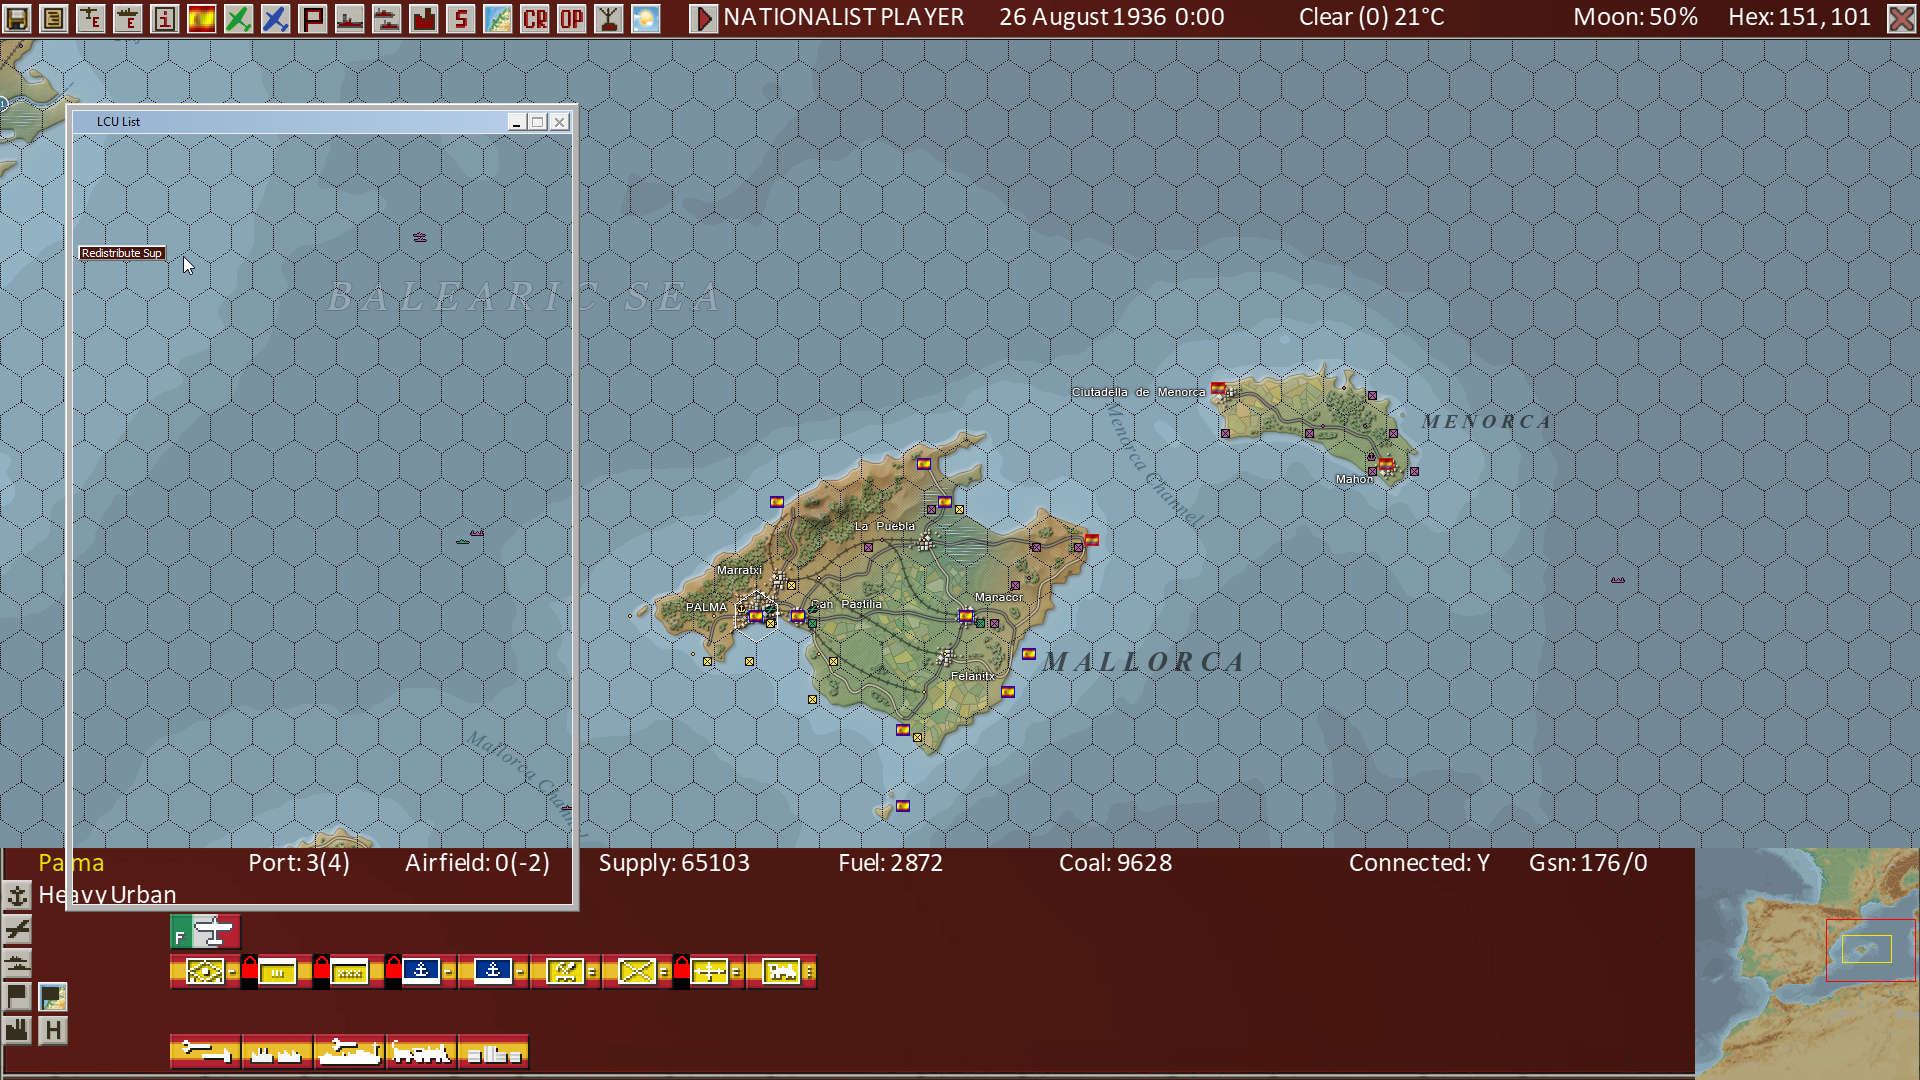
Task: Toggle the H hotkey button in the sidebar
Action: click(x=52, y=1030)
